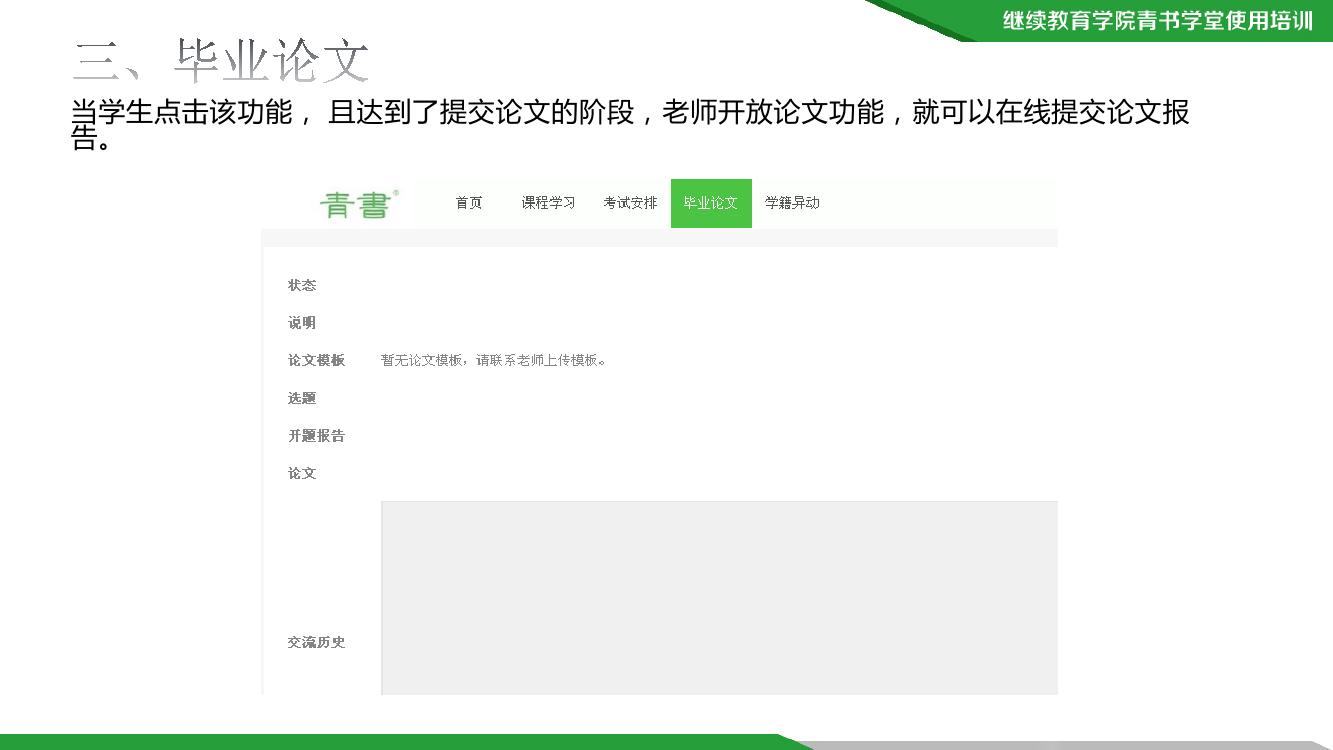1333x750 pixels.
Task: Click the 开题报告 row label
Action: [x=316, y=436]
